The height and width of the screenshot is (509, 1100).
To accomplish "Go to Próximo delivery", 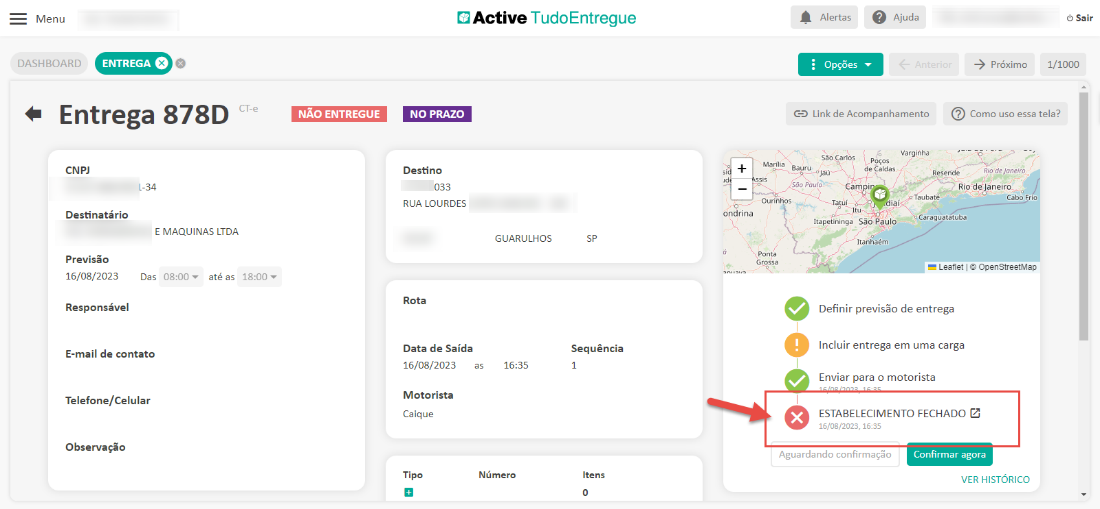I will click(1000, 65).
